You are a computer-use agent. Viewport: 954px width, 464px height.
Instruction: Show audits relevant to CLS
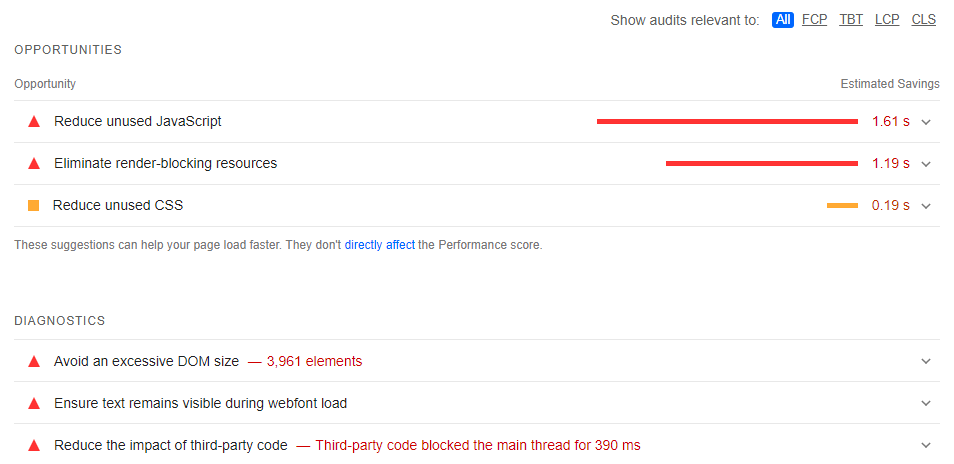click(x=924, y=20)
